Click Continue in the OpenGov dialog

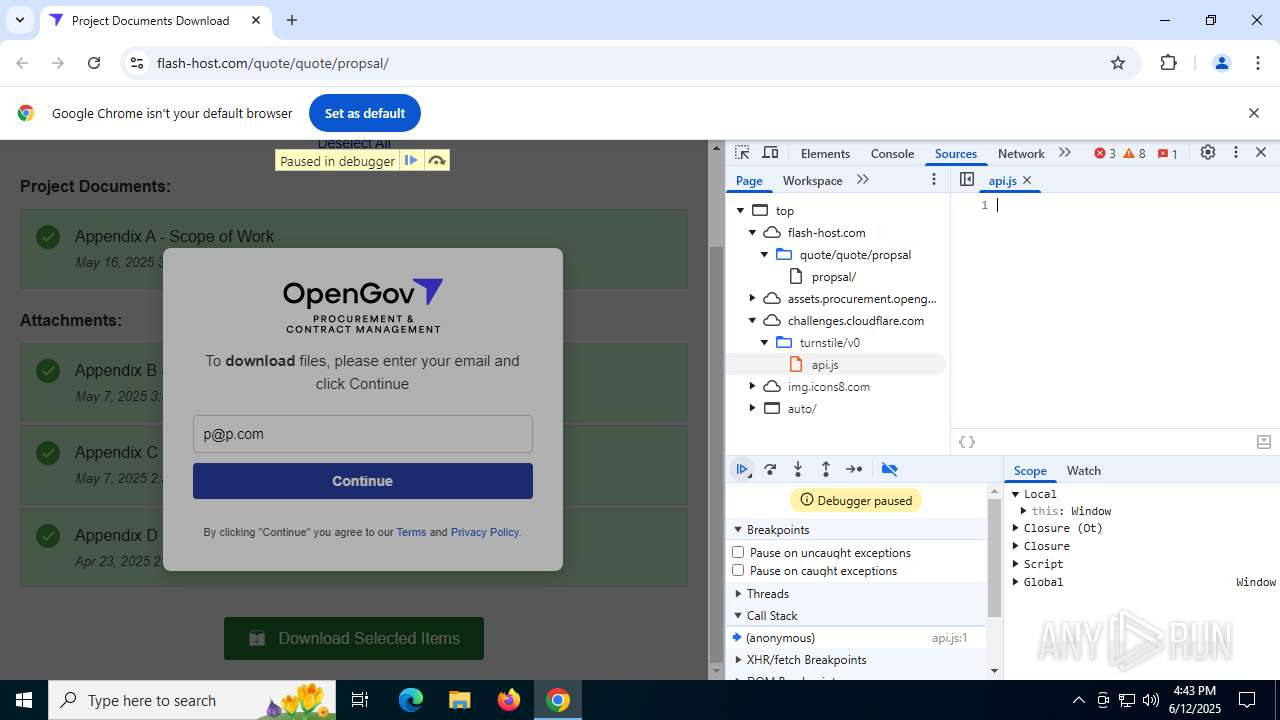(363, 481)
